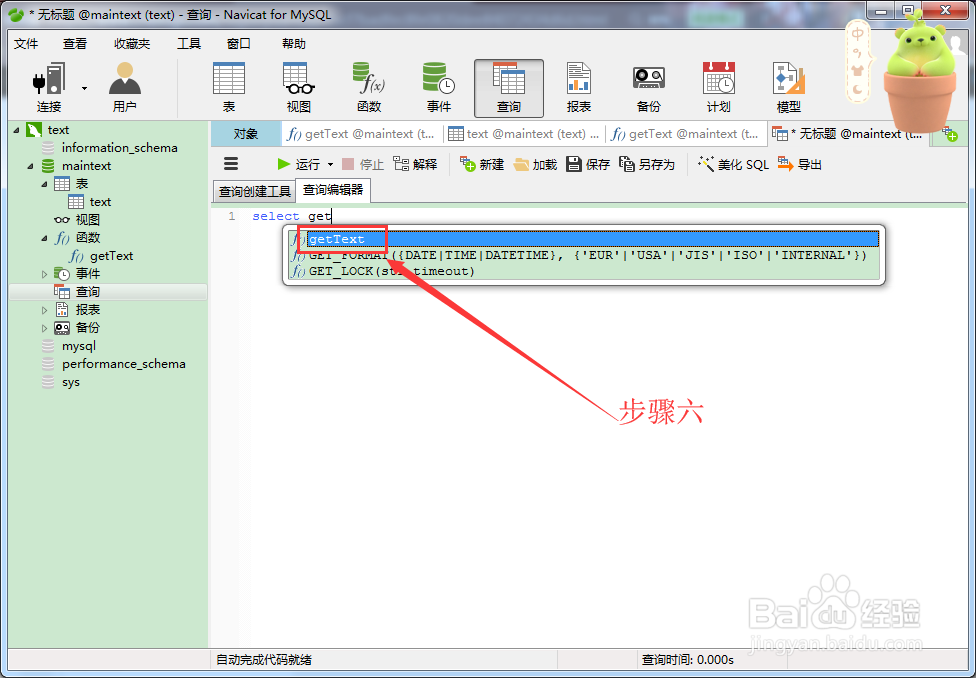Select the mysql database in tree

(78, 346)
